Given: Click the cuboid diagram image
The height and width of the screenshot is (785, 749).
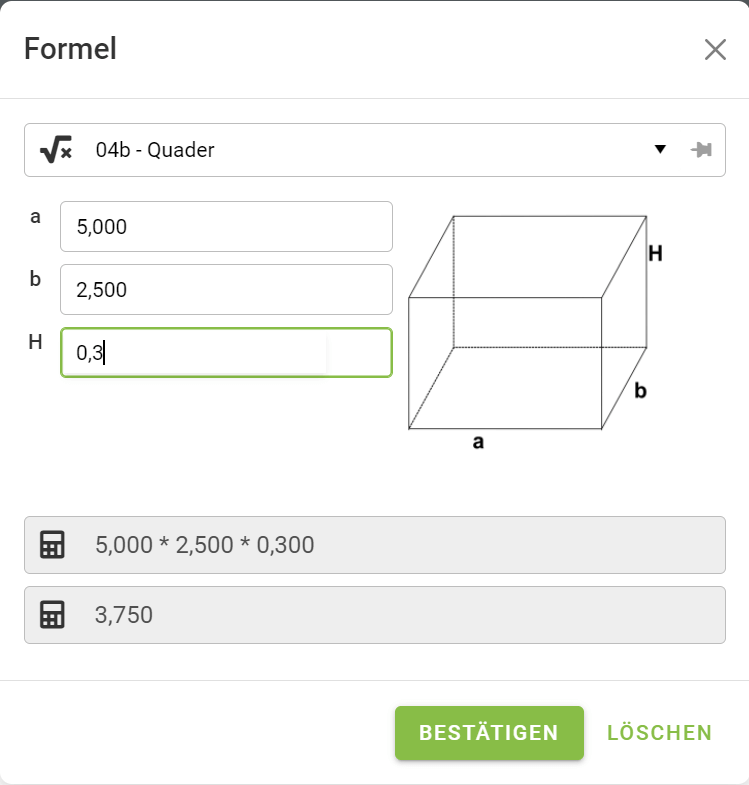Looking at the screenshot, I should click(x=527, y=322).
